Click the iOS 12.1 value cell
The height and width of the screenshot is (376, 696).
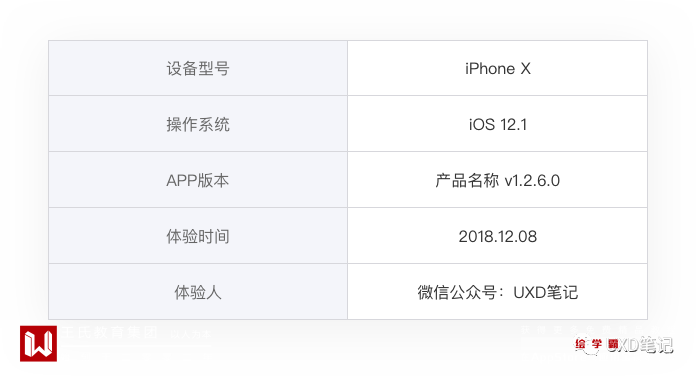pyautogui.click(x=498, y=124)
